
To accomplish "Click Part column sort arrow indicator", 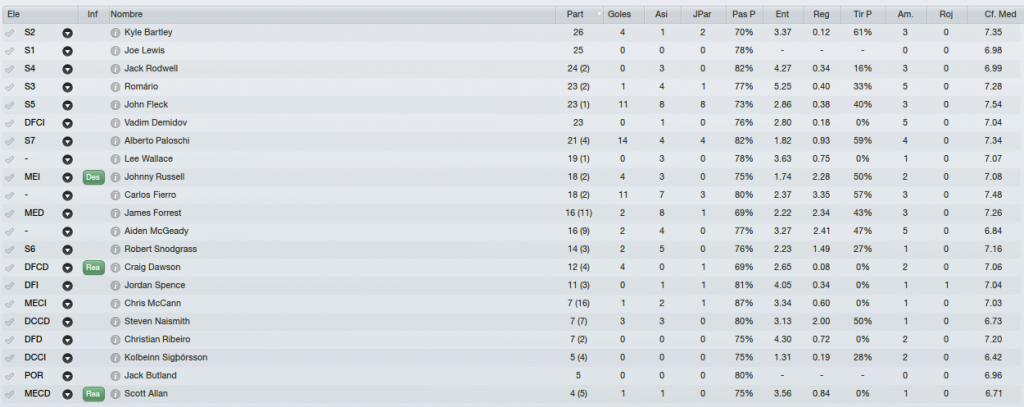I will pyautogui.click(x=600, y=14).
